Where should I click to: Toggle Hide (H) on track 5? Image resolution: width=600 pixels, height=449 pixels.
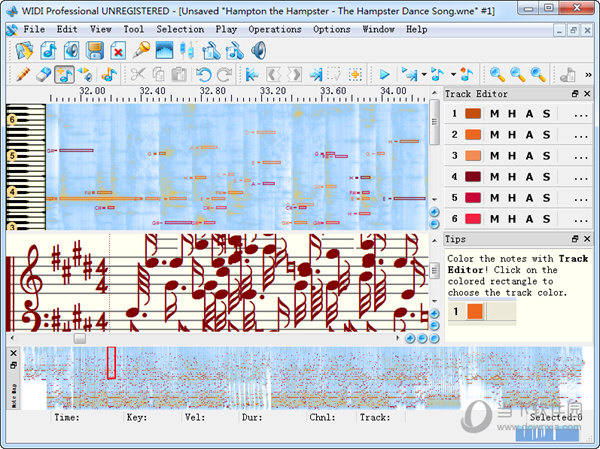pyautogui.click(x=512, y=198)
